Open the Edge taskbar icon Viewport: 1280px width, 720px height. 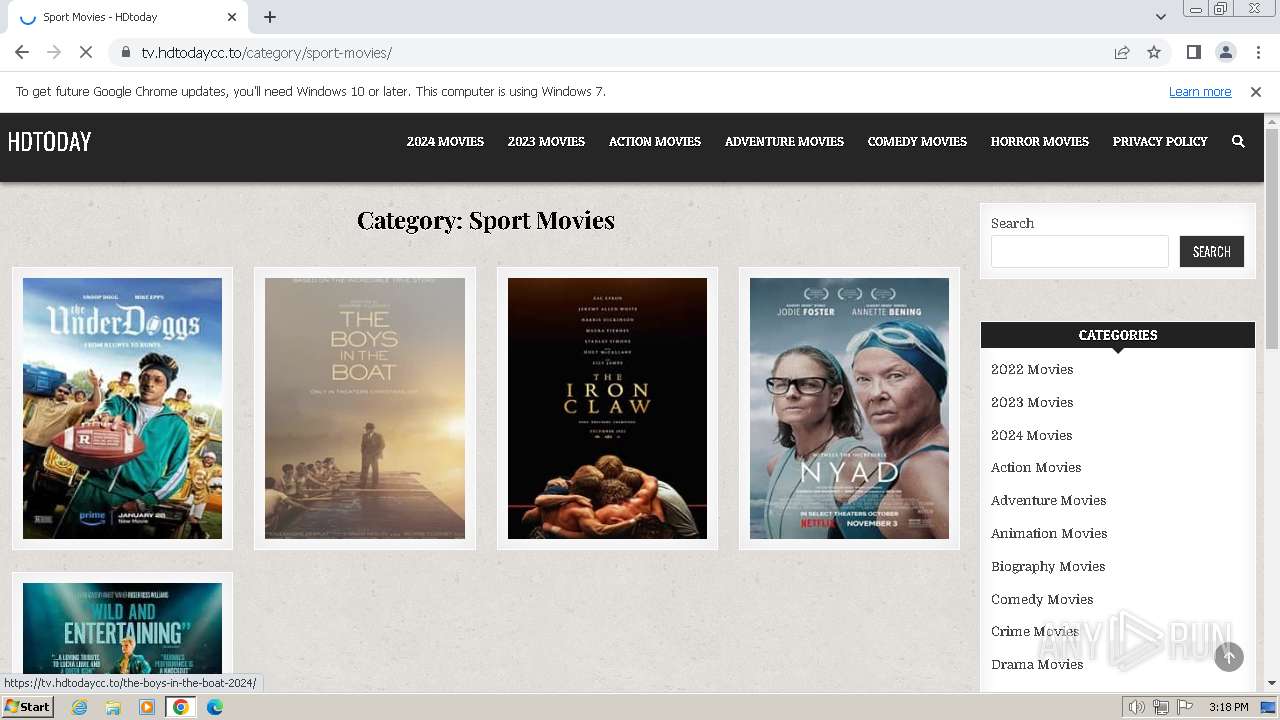coord(215,707)
